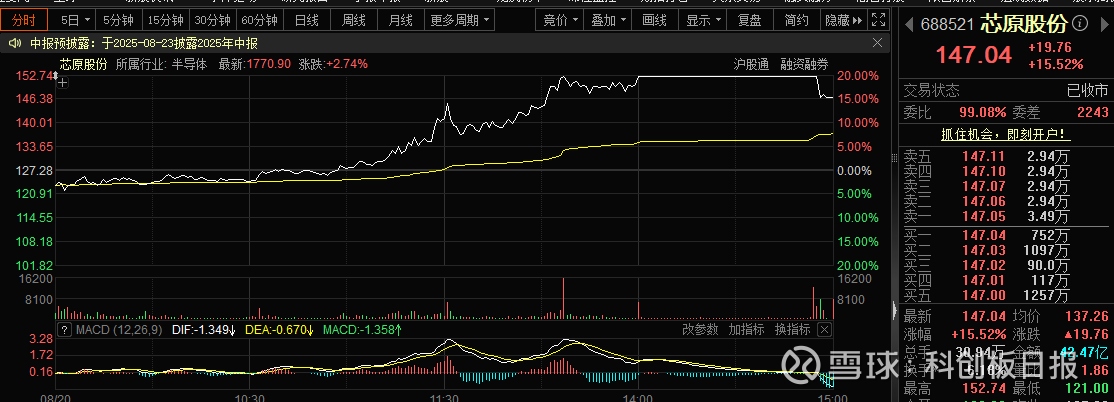
Task: Click 买二 price 147.03
Action: tap(983, 250)
